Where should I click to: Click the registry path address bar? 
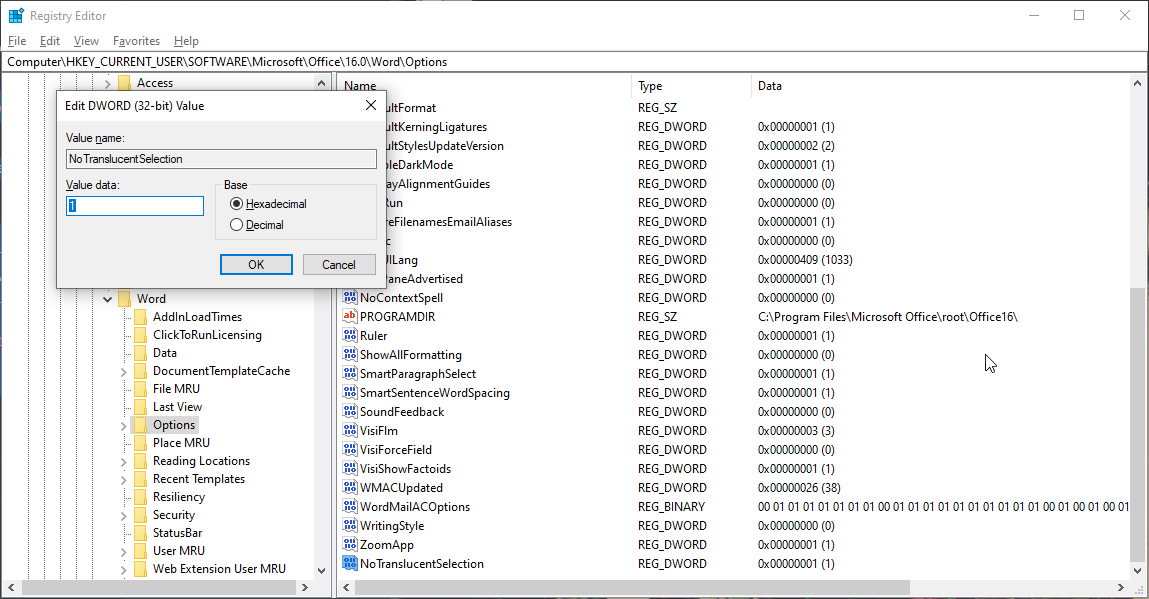574,62
